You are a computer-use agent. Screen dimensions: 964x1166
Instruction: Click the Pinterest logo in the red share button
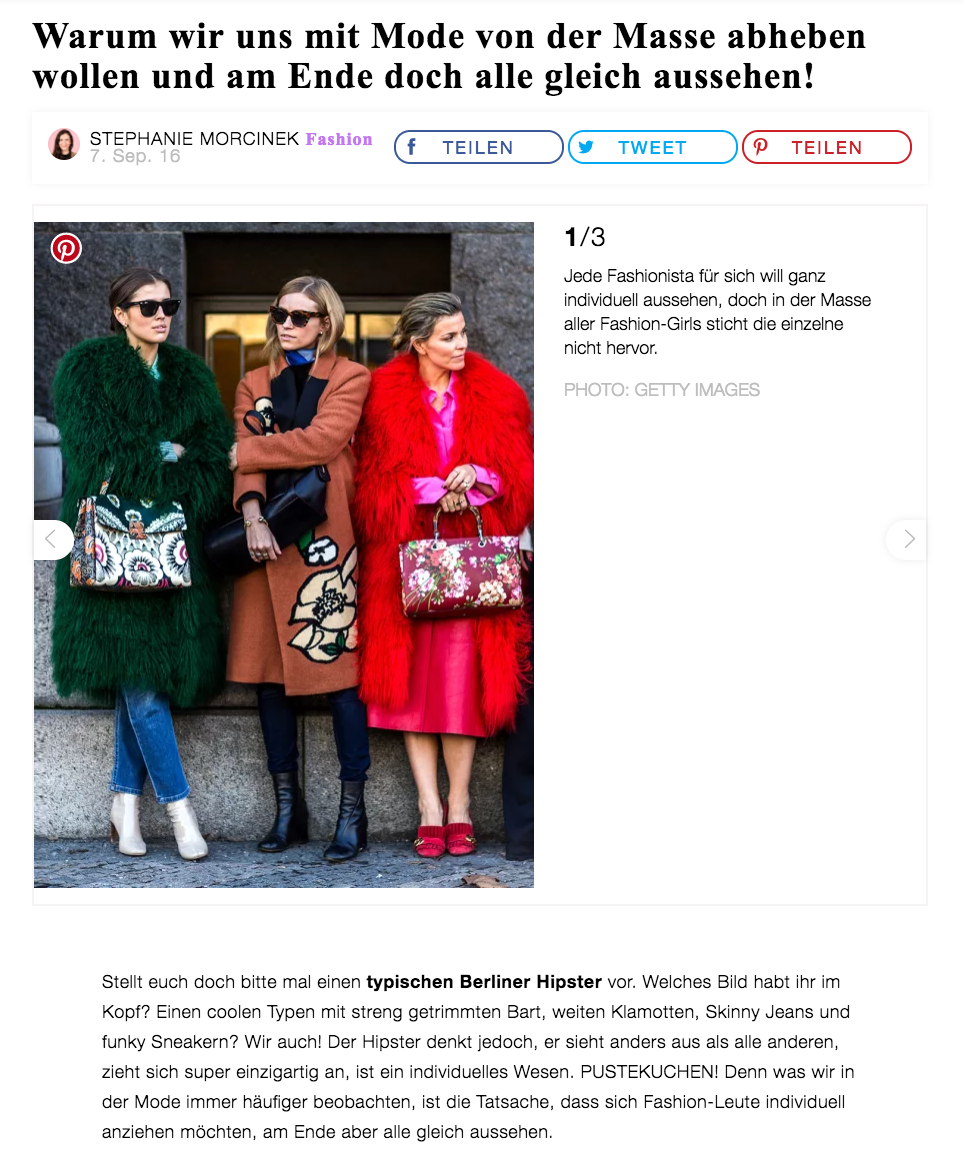click(760, 146)
